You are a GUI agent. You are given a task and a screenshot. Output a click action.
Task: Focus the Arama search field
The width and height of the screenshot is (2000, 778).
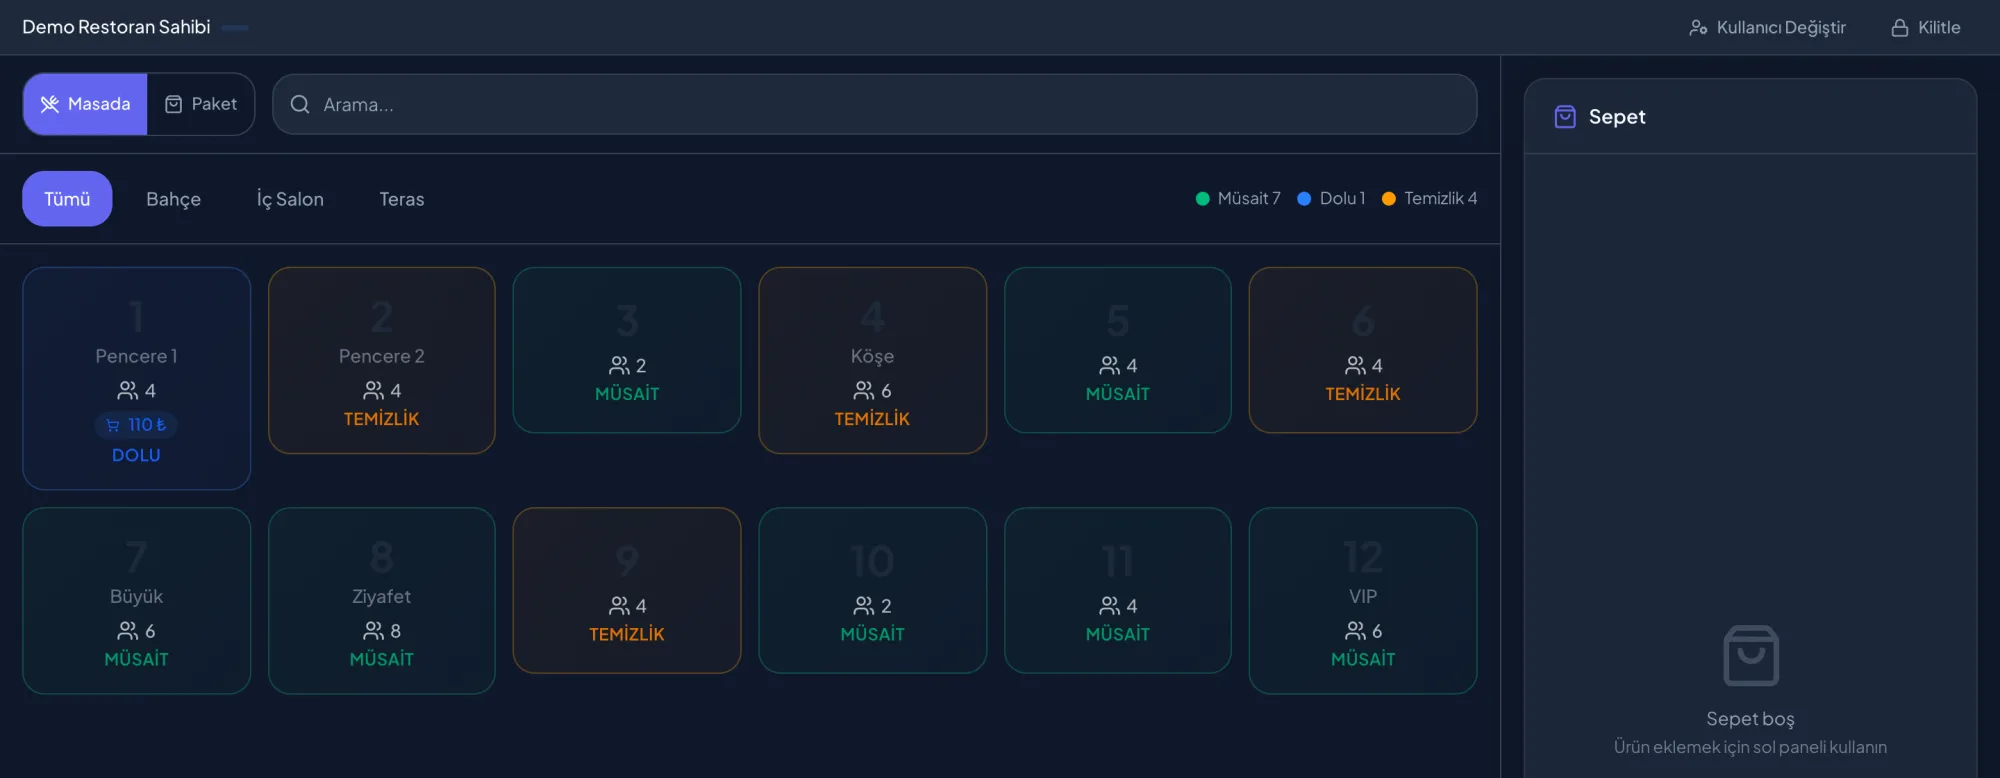pos(874,104)
